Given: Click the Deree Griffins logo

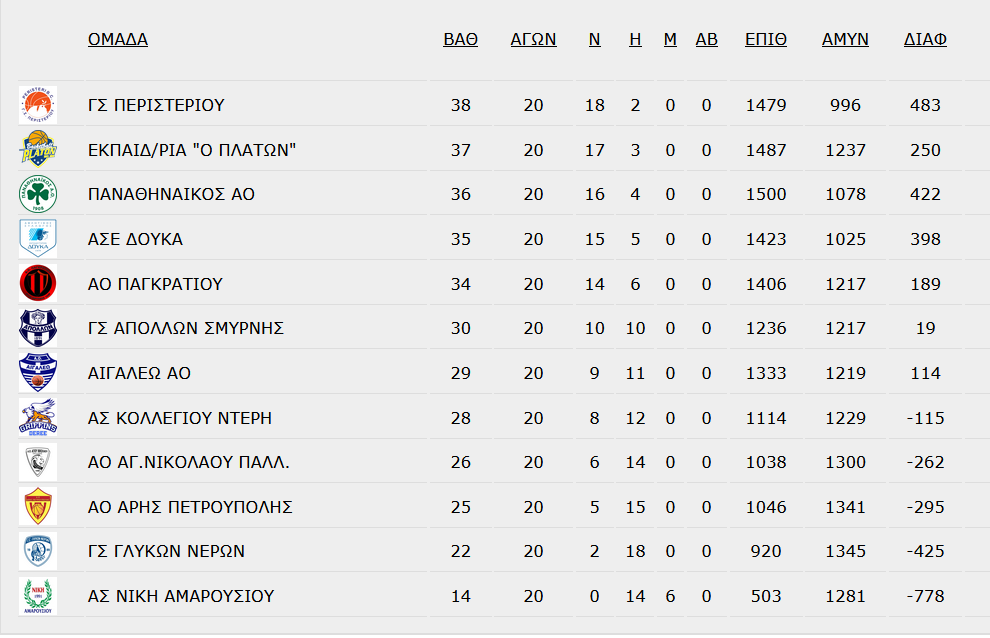Looking at the screenshot, I should 38,417.
